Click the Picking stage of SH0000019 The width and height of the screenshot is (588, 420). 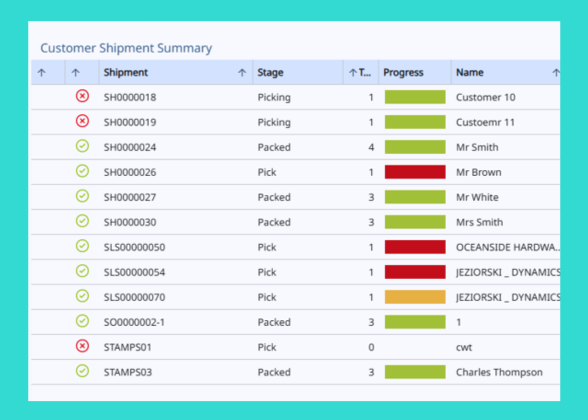pos(274,123)
